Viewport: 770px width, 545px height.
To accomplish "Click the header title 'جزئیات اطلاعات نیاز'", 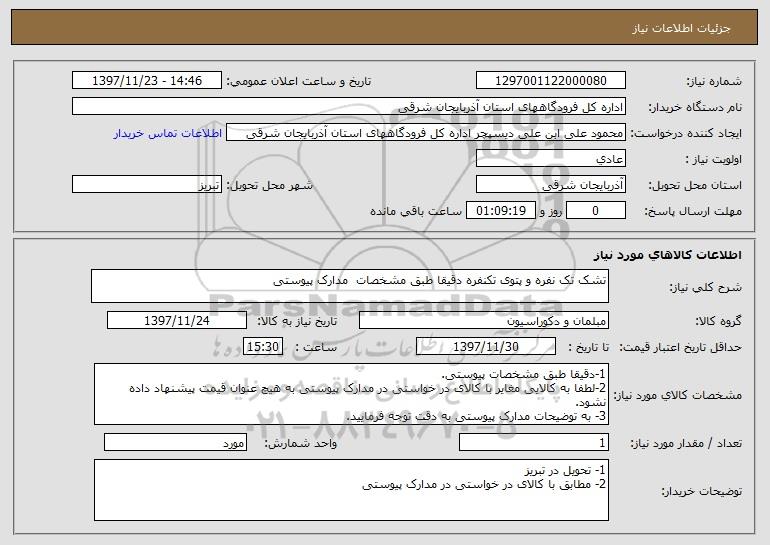I will tap(681, 28).
